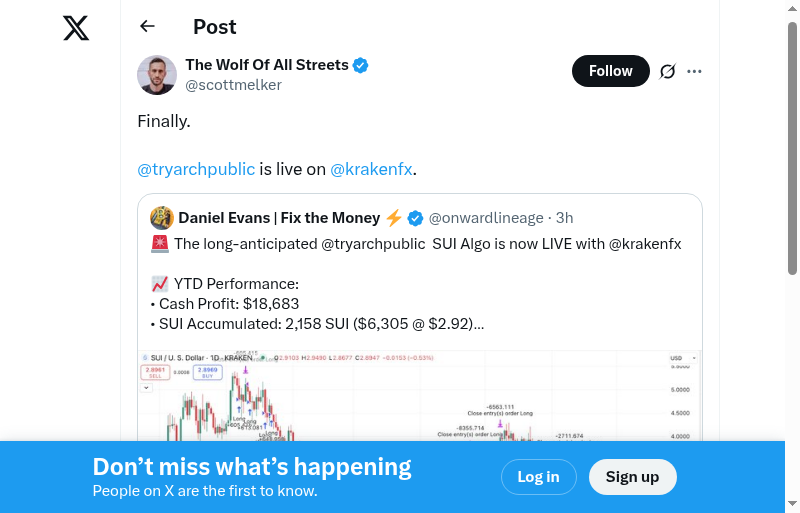
Task: Click the vertical scrollbar thumb
Action: (793, 150)
